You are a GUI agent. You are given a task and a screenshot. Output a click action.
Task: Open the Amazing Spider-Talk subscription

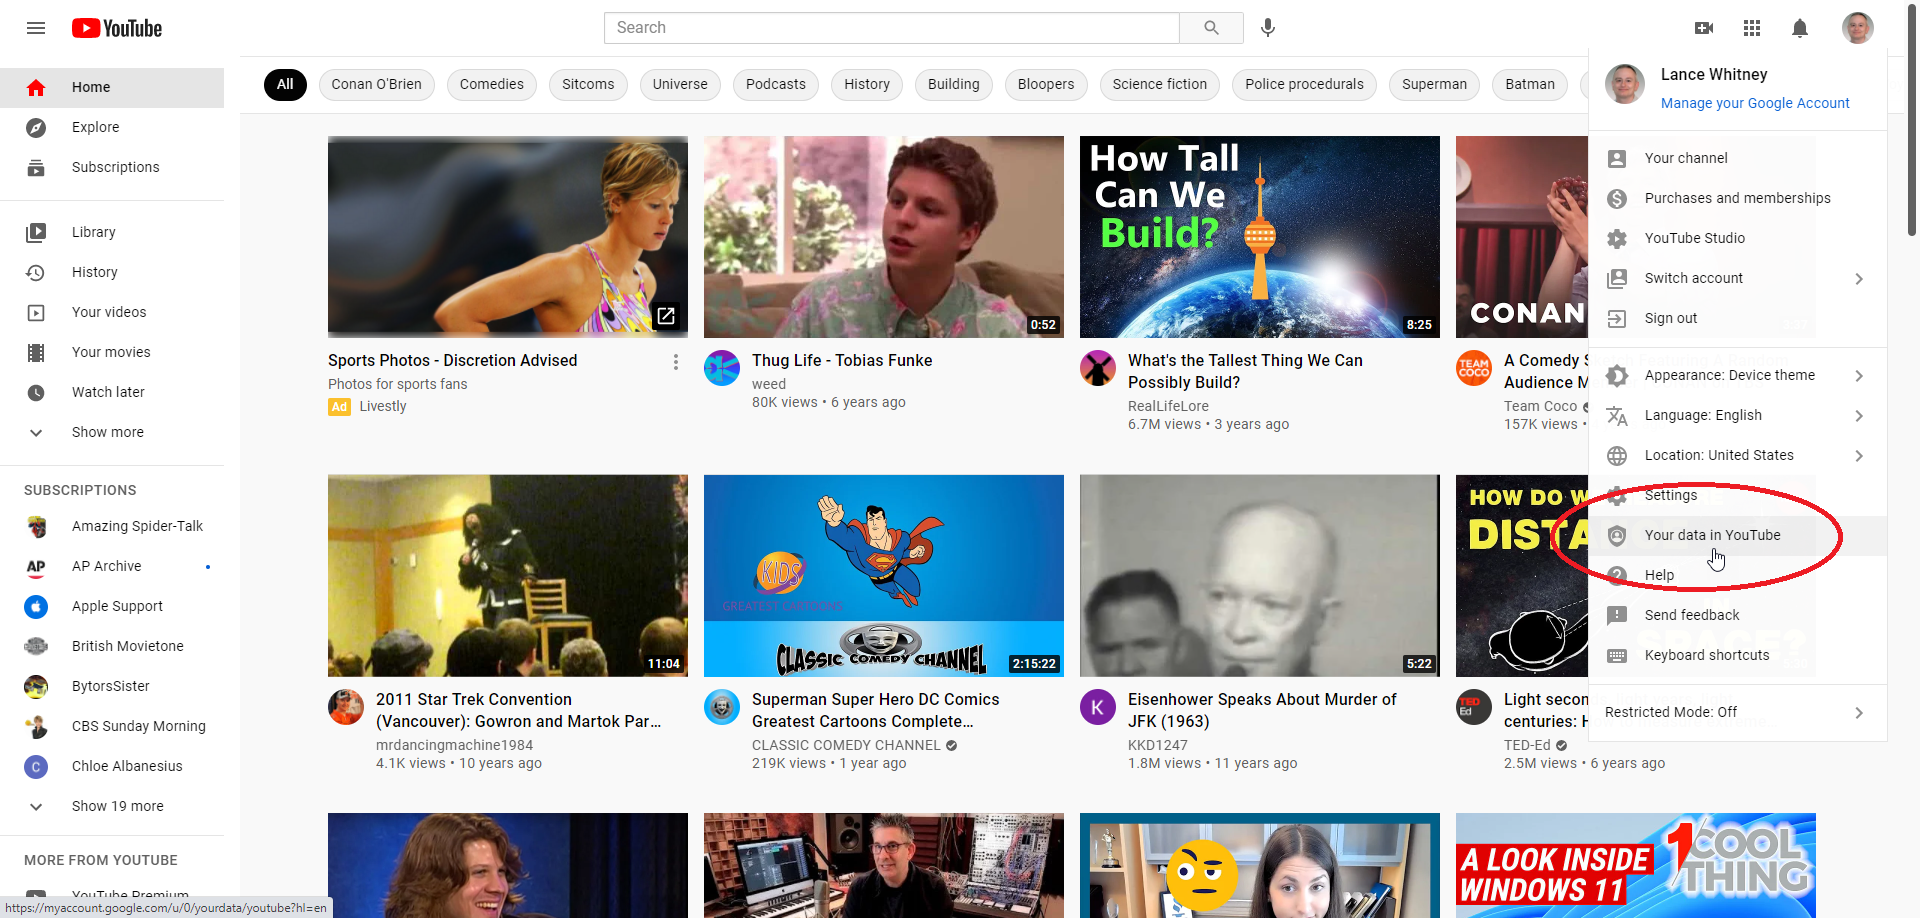[112, 526]
